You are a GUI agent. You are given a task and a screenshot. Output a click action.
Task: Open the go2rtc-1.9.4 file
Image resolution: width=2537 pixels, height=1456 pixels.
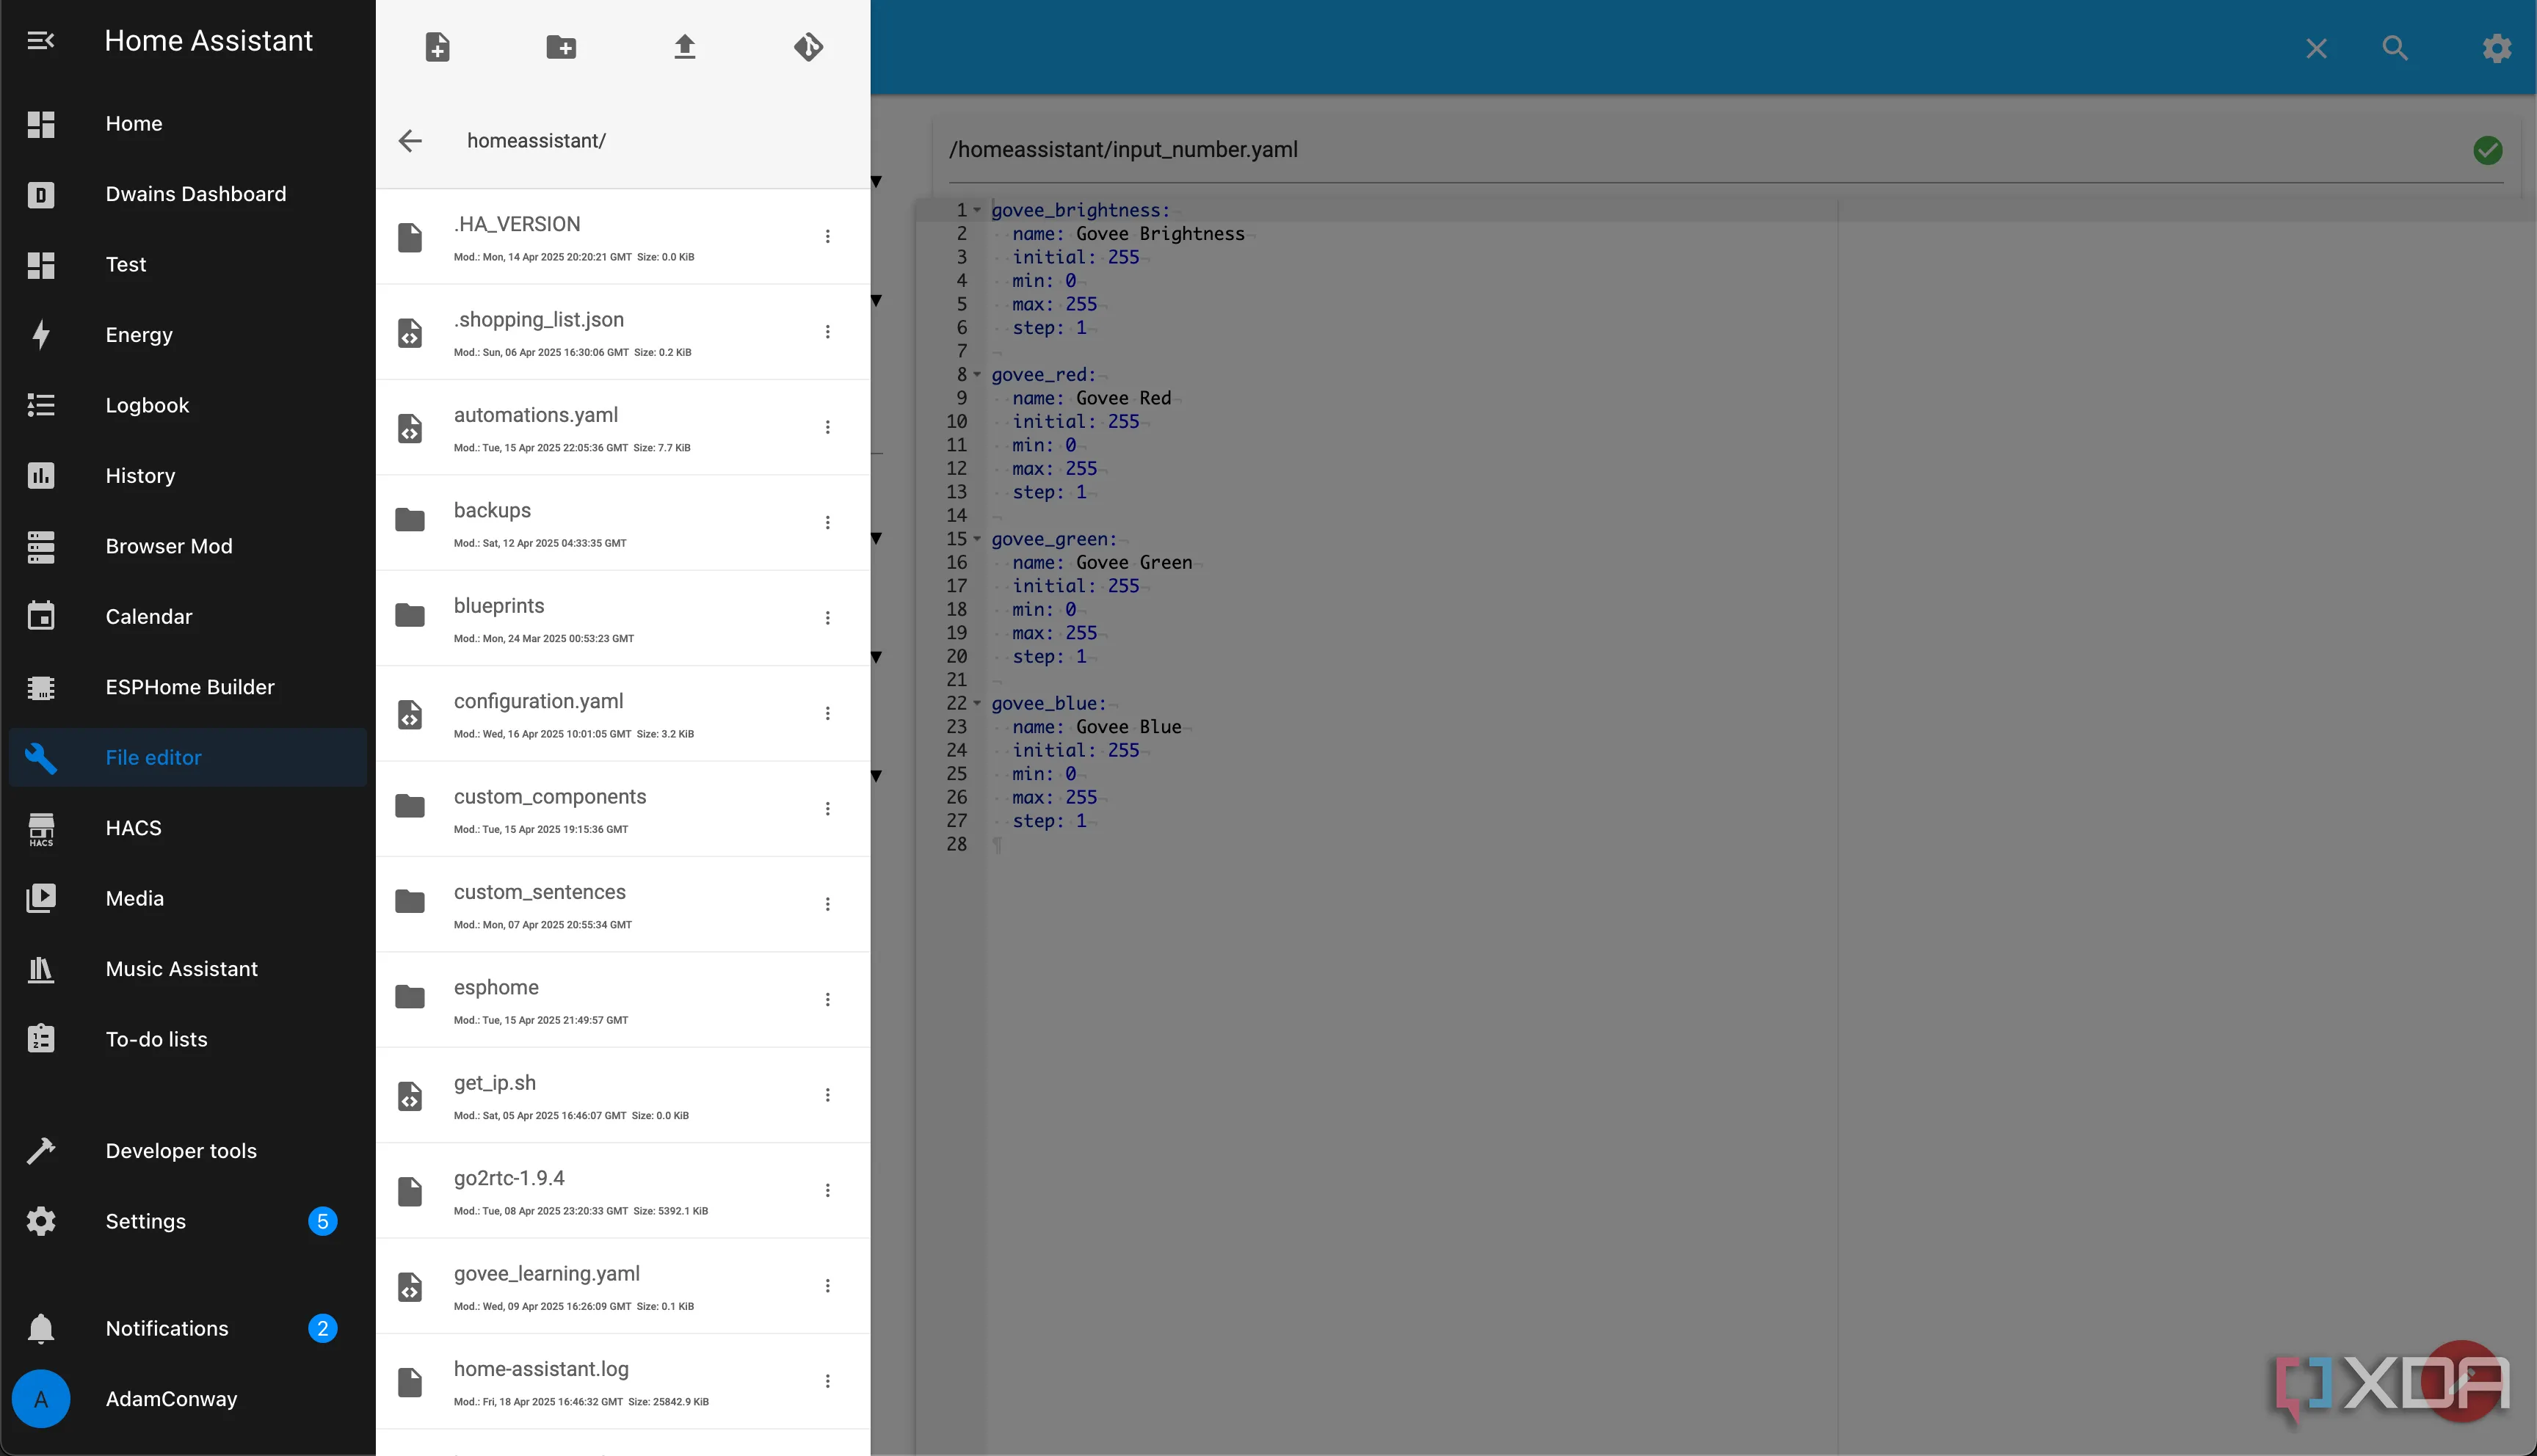tap(622, 1191)
